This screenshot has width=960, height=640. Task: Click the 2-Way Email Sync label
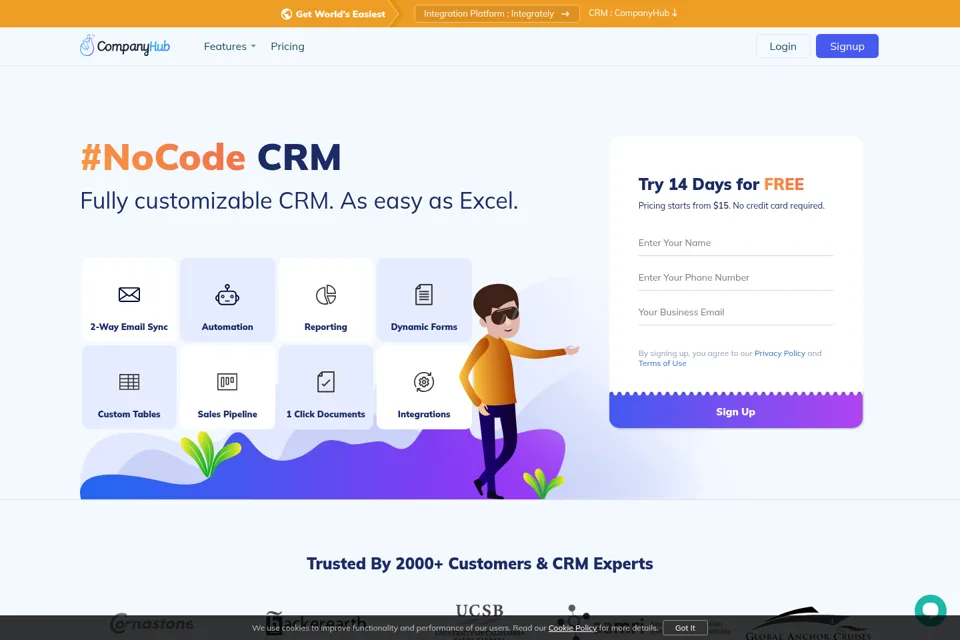click(x=129, y=327)
